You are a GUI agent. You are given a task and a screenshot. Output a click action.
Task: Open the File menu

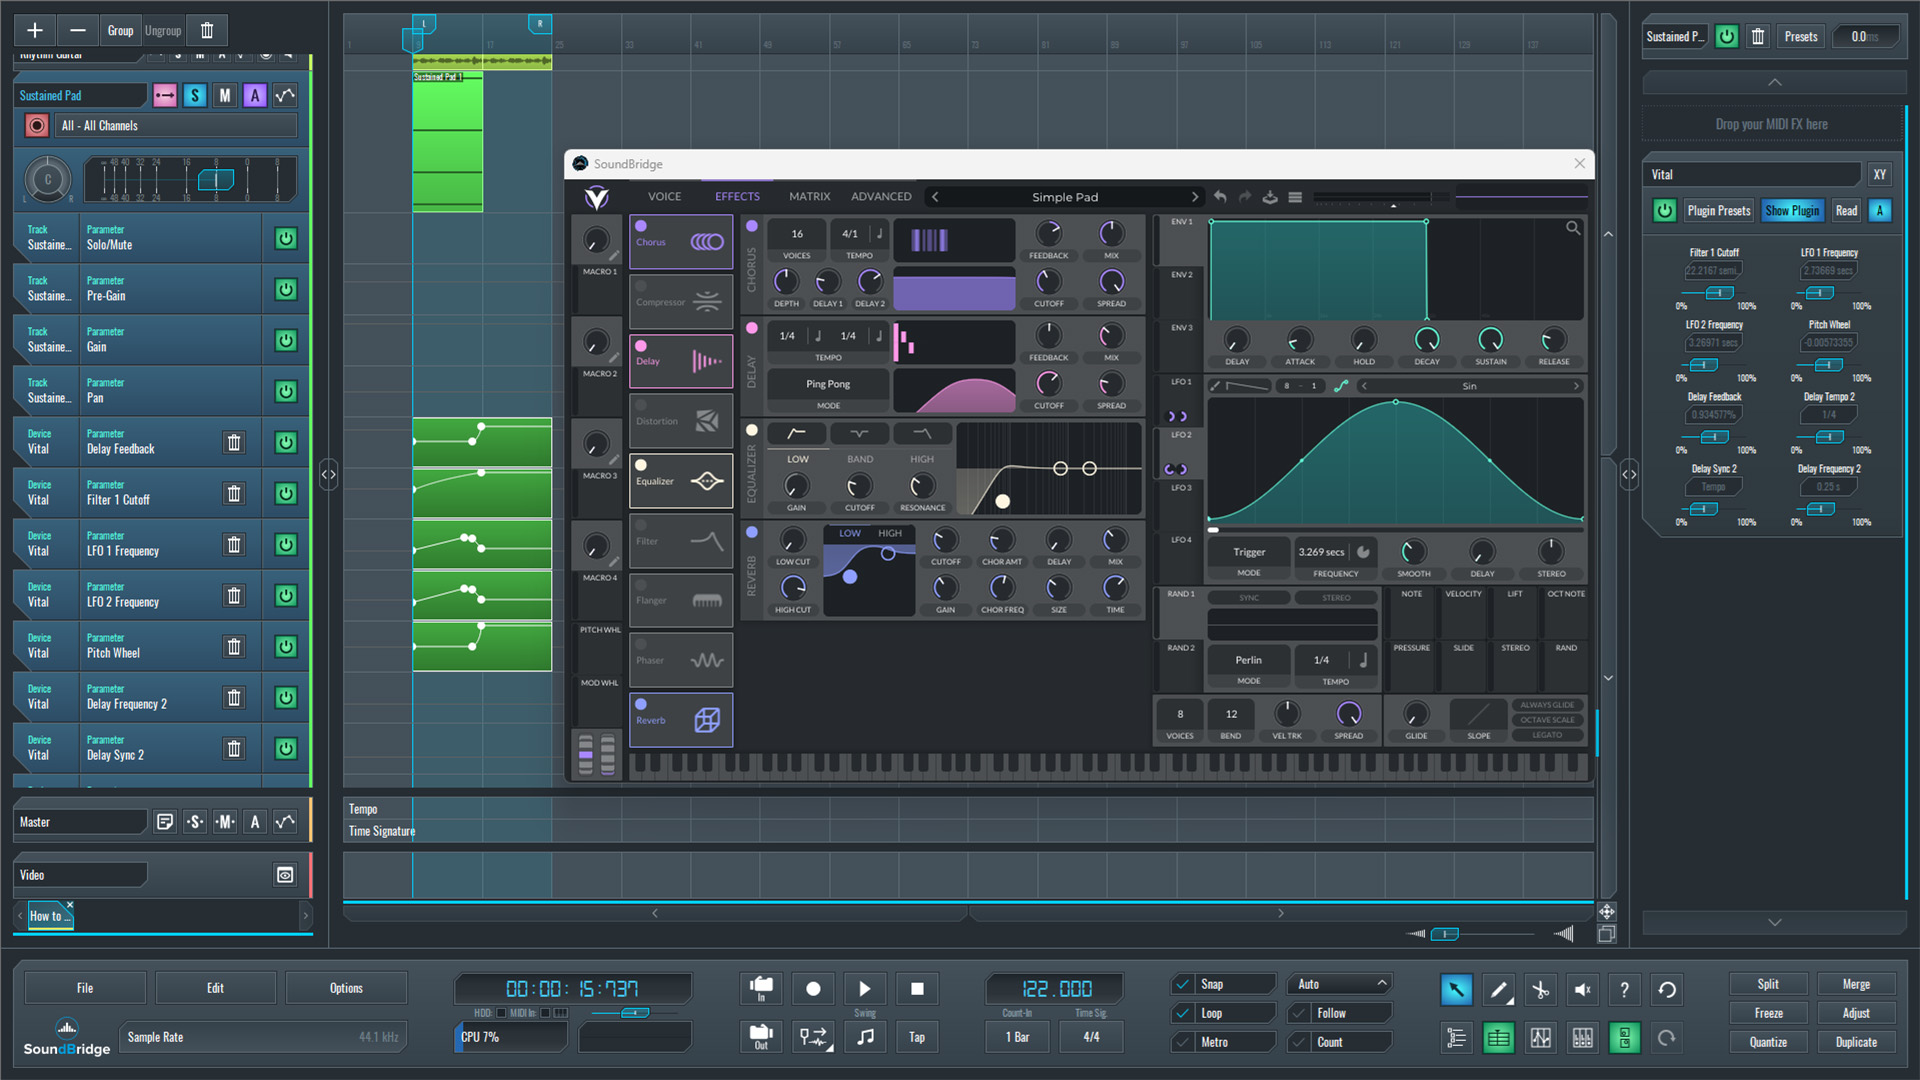click(x=85, y=988)
